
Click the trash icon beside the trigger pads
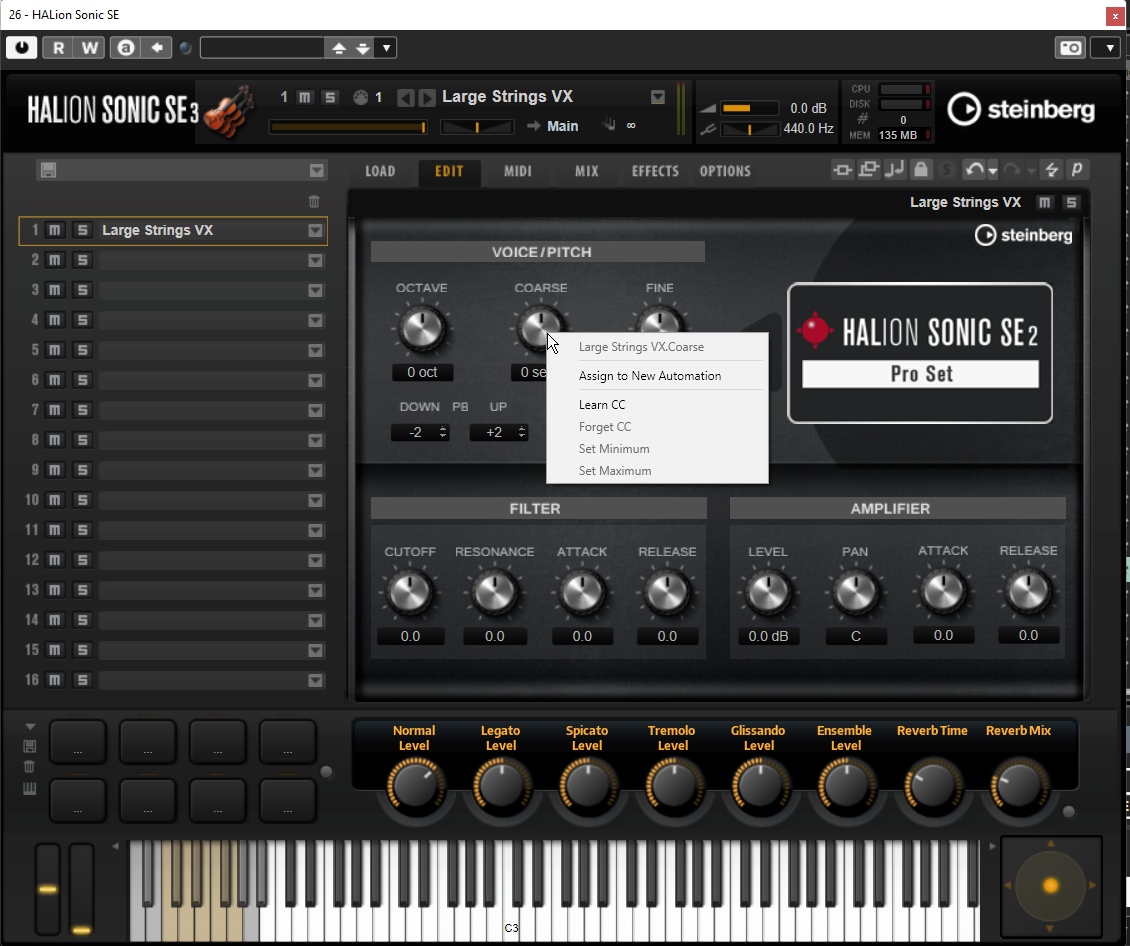30,767
